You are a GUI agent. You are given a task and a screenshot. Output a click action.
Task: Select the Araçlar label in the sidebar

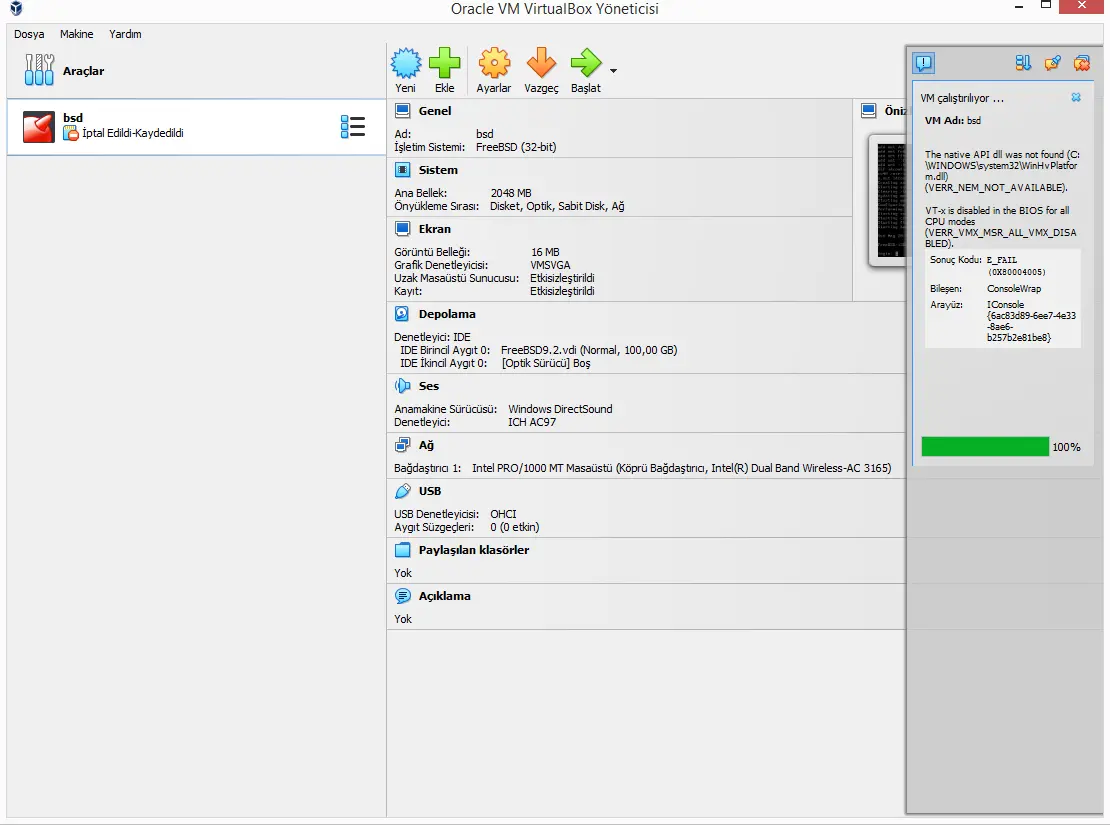pos(84,71)
